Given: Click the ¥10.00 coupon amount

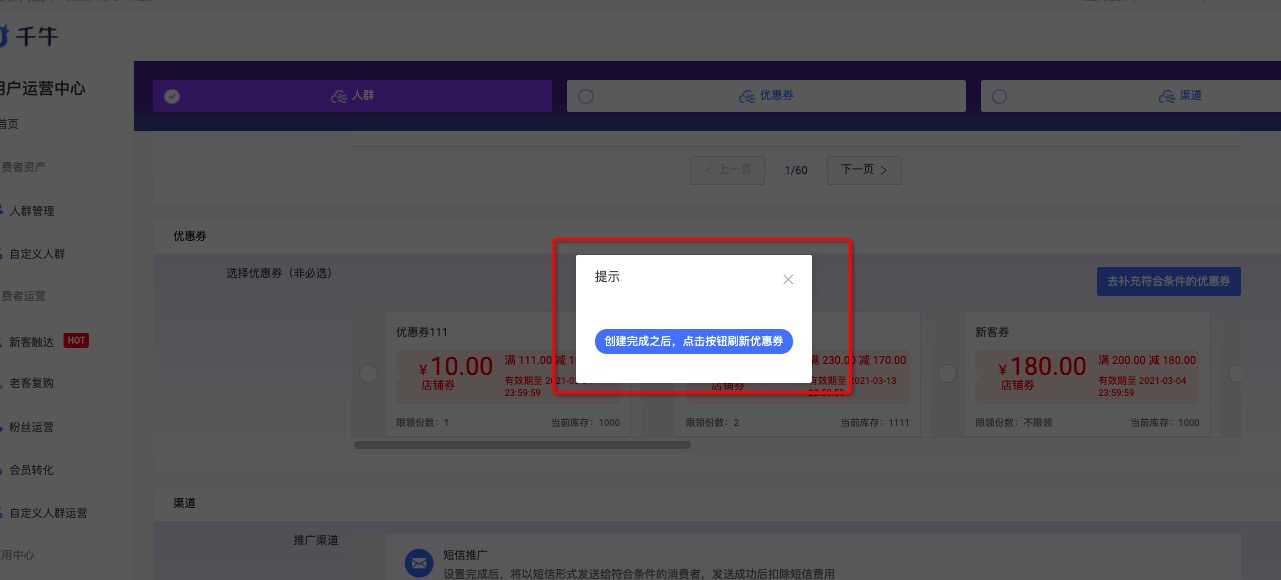Looking at the screenshot, I should (455, 367).
